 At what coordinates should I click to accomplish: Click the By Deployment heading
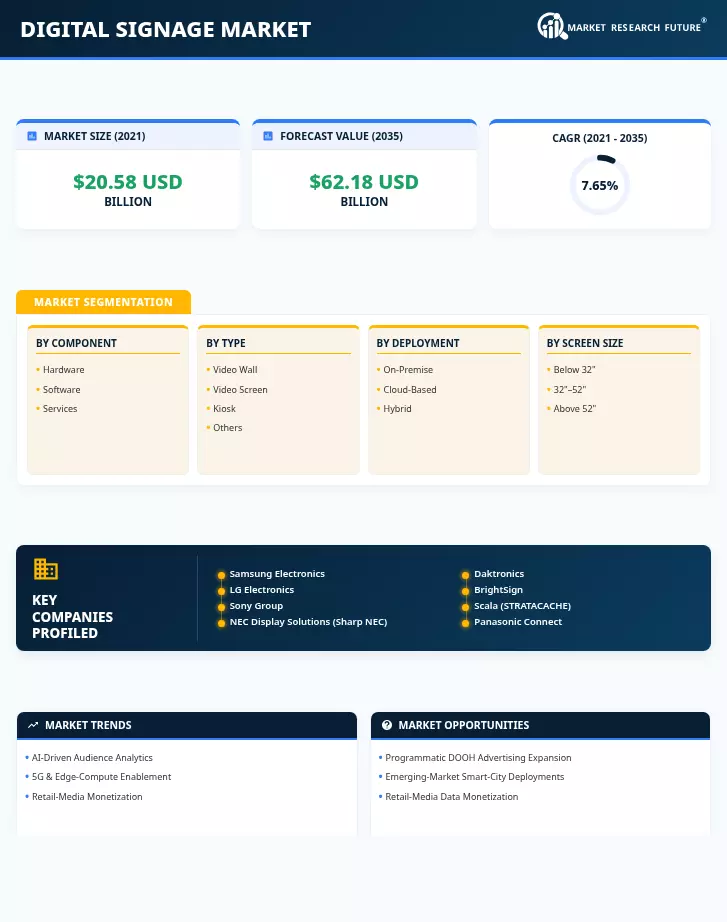pyautogui.click(x=418, y=343)
